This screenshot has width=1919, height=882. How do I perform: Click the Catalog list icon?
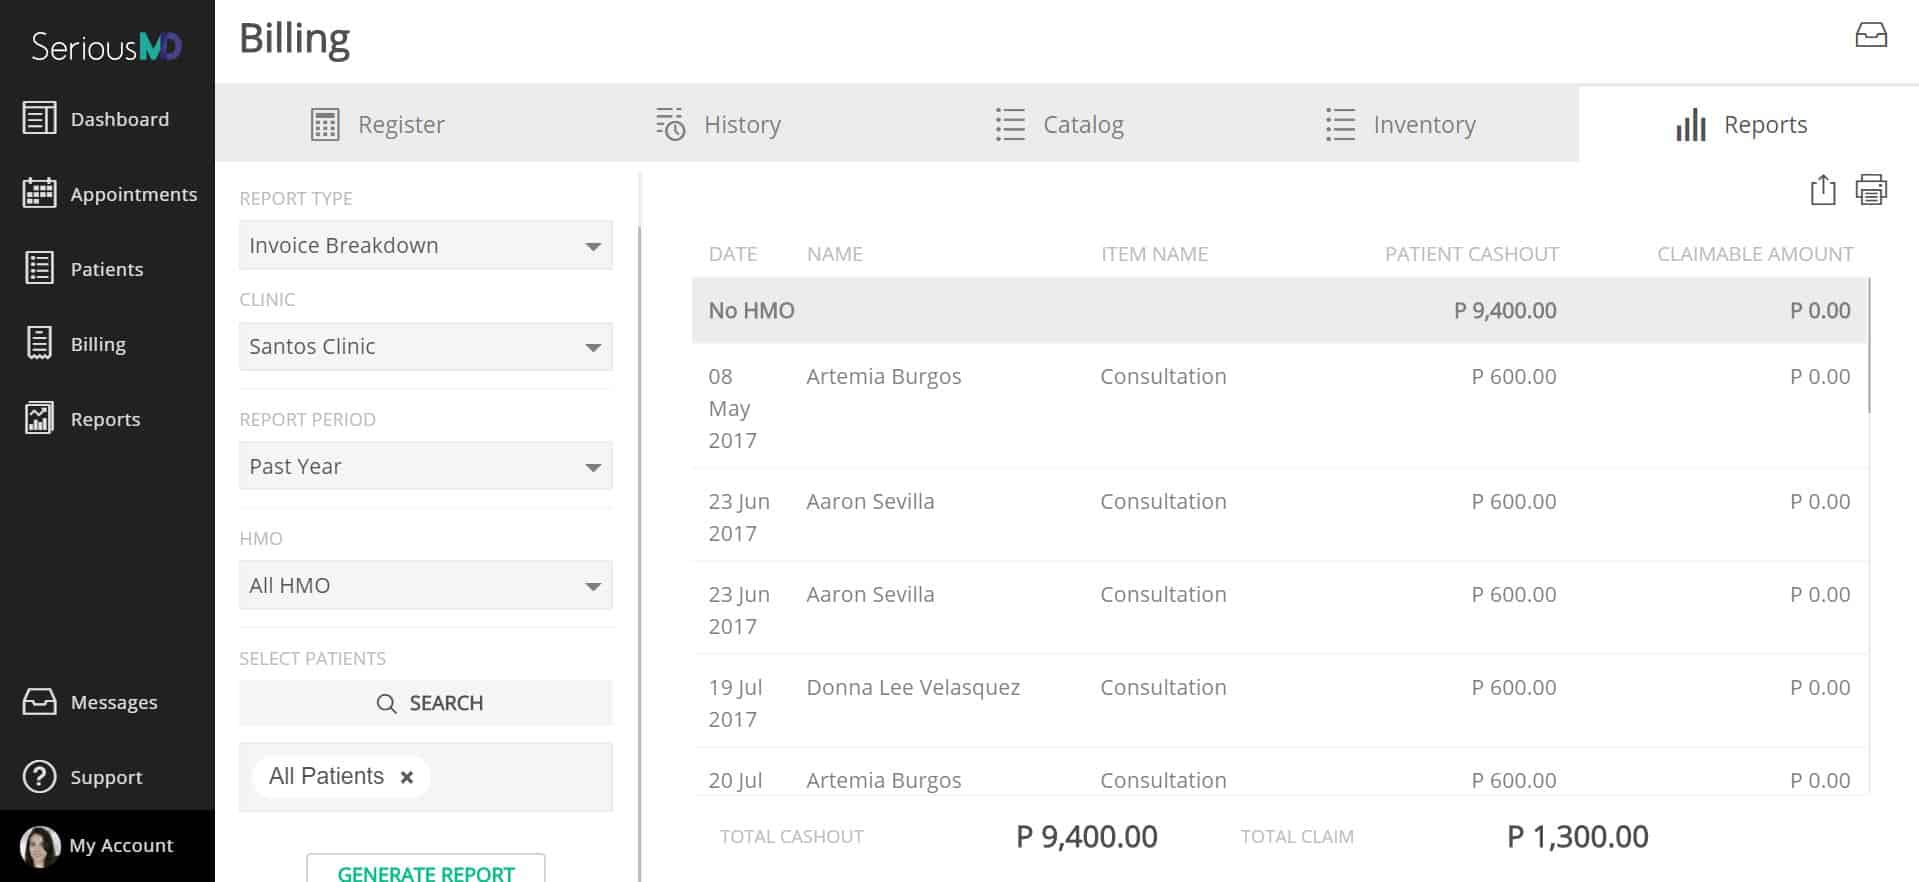pyautogui.click(x=1010, y=124)
